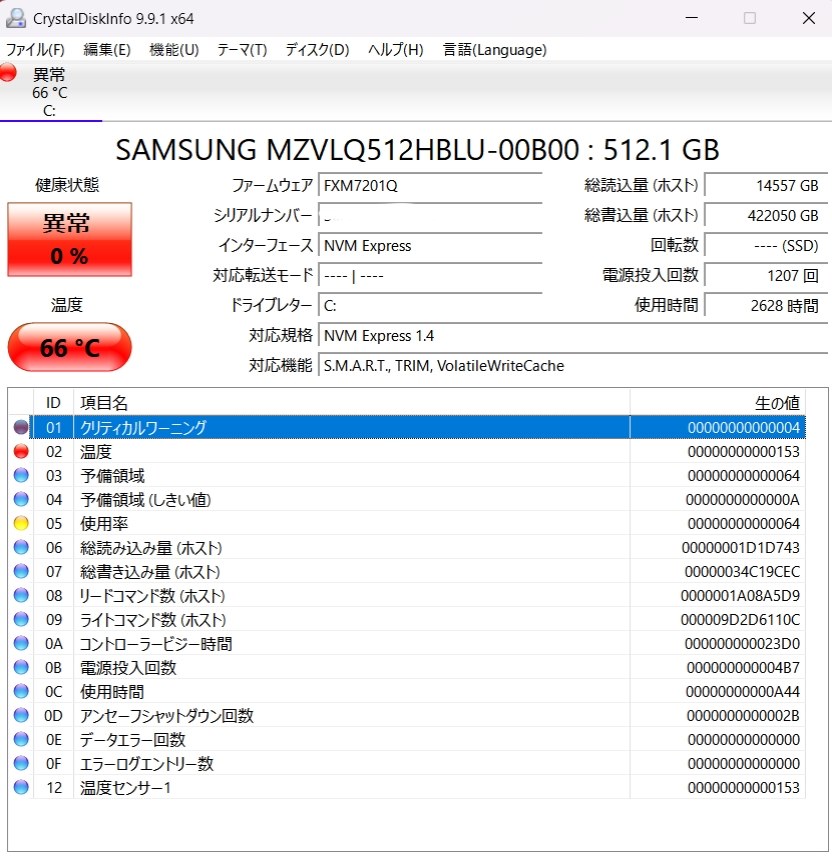Click the red status dot for 温度 row 02
832x856 pixels.
21,451
